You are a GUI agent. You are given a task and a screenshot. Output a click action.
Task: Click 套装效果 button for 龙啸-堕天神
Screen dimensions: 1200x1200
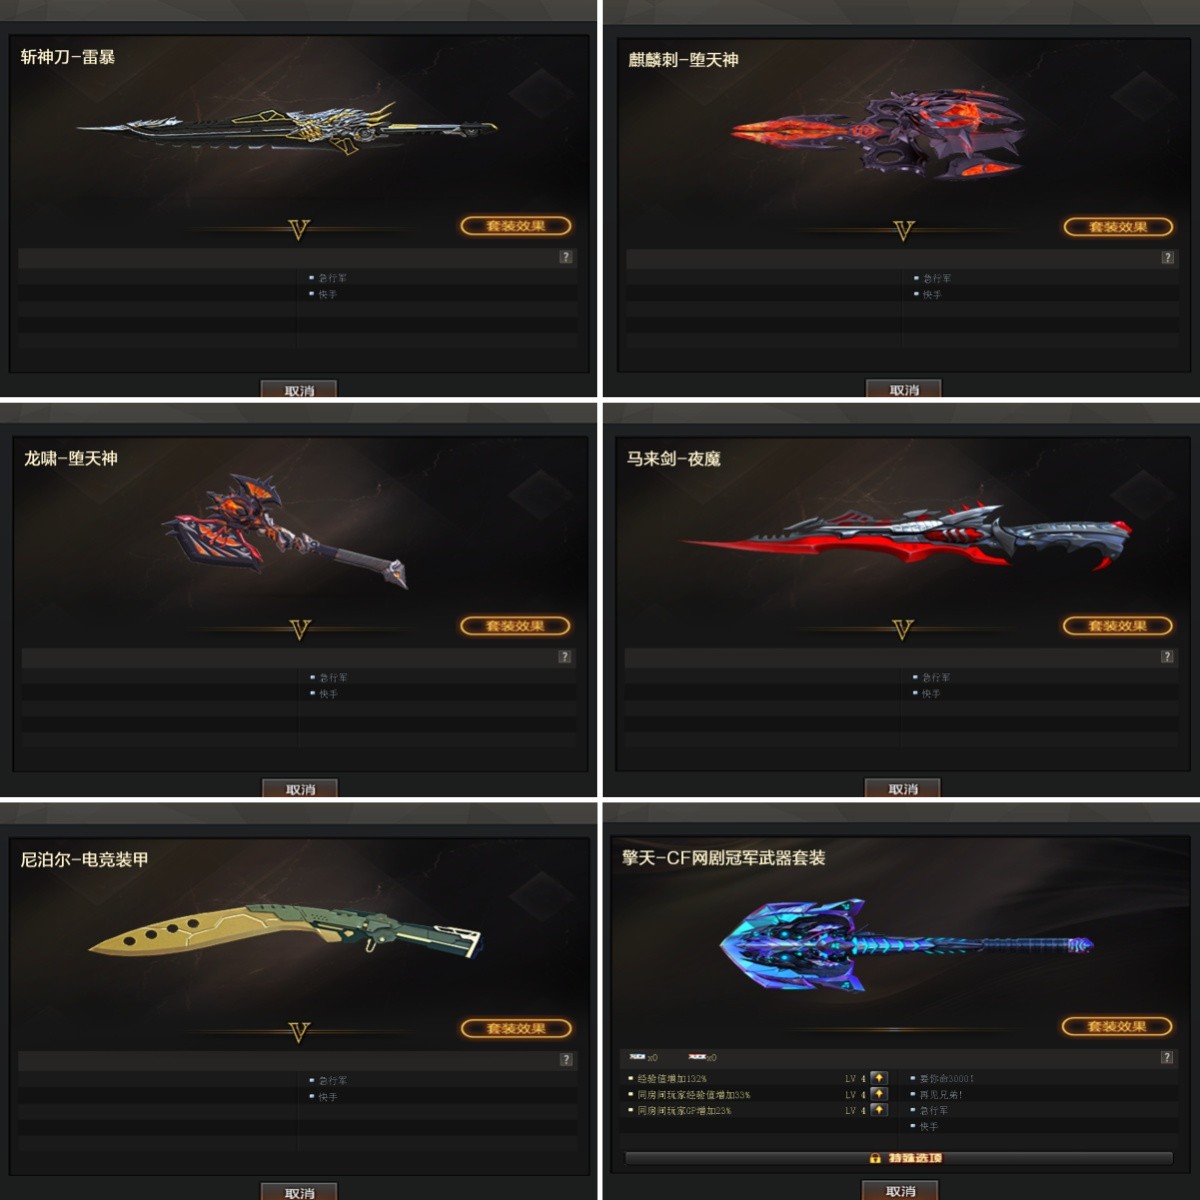click(x=516, y=626)
